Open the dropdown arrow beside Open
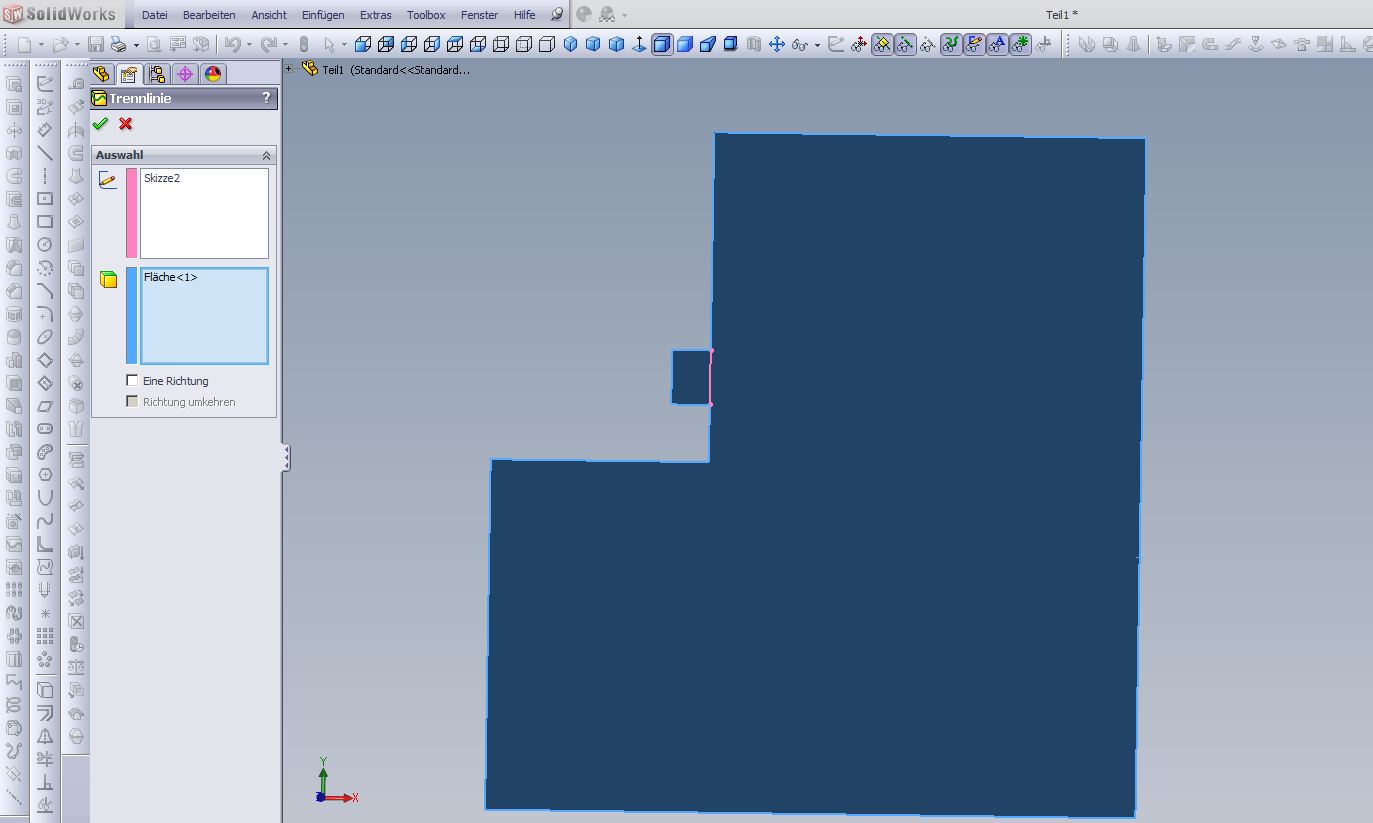This screenshot has width=1373, height=823. click(76, 45)
